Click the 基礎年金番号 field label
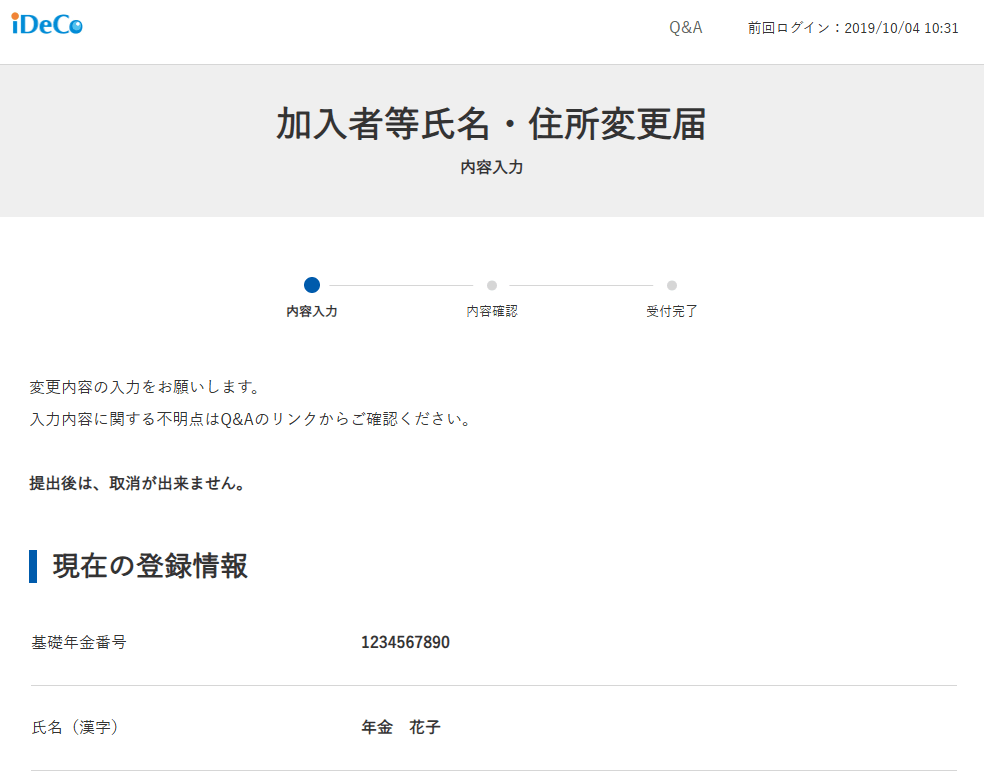The image size is (984, 783). (x=79, y=642)
